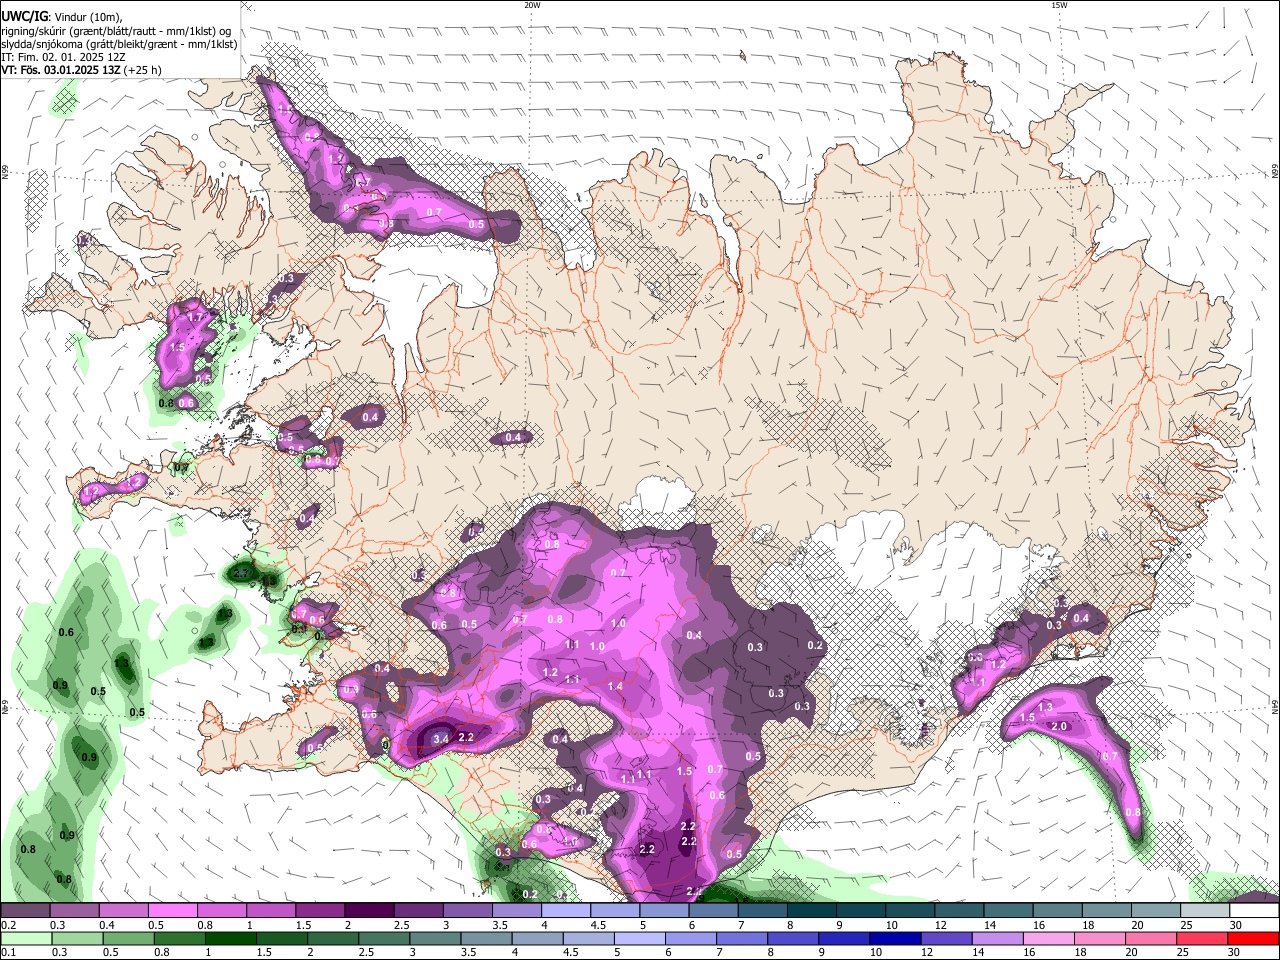
Task: Pick the darkest purple 2–2.5 snow legend swatch
Action: [369, 911]
